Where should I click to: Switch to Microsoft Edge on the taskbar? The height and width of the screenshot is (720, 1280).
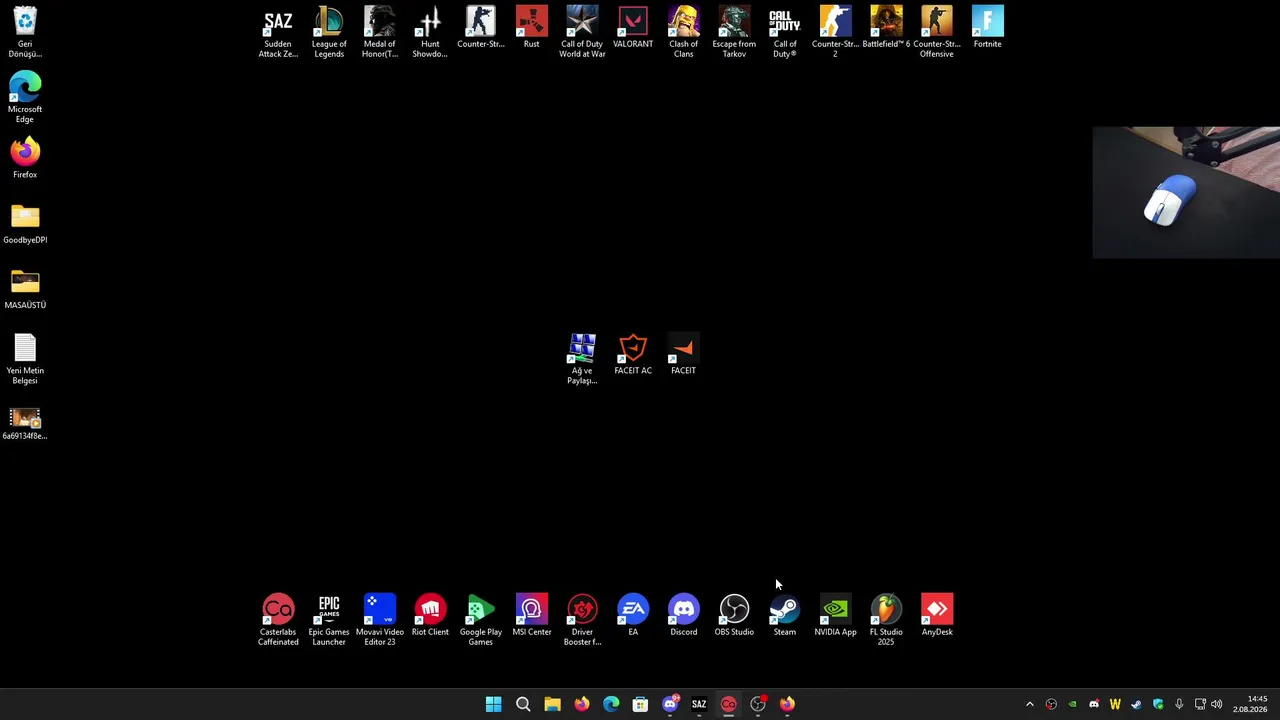[611, 704]
